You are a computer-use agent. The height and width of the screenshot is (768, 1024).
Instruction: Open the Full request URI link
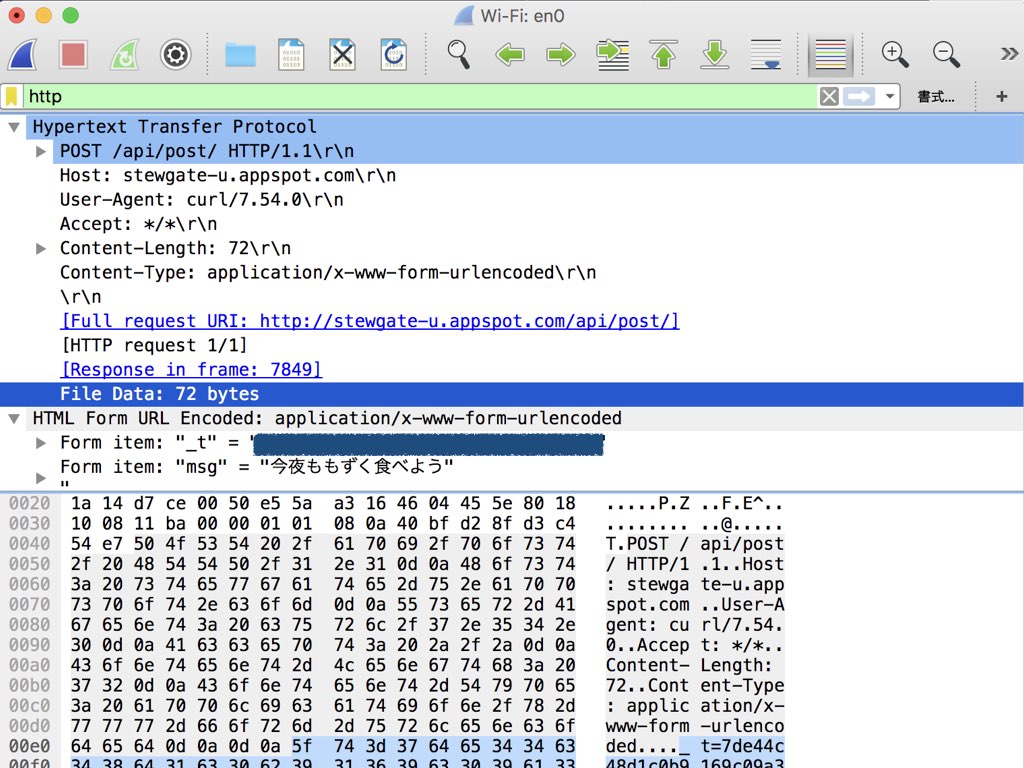tap(370, 321)
